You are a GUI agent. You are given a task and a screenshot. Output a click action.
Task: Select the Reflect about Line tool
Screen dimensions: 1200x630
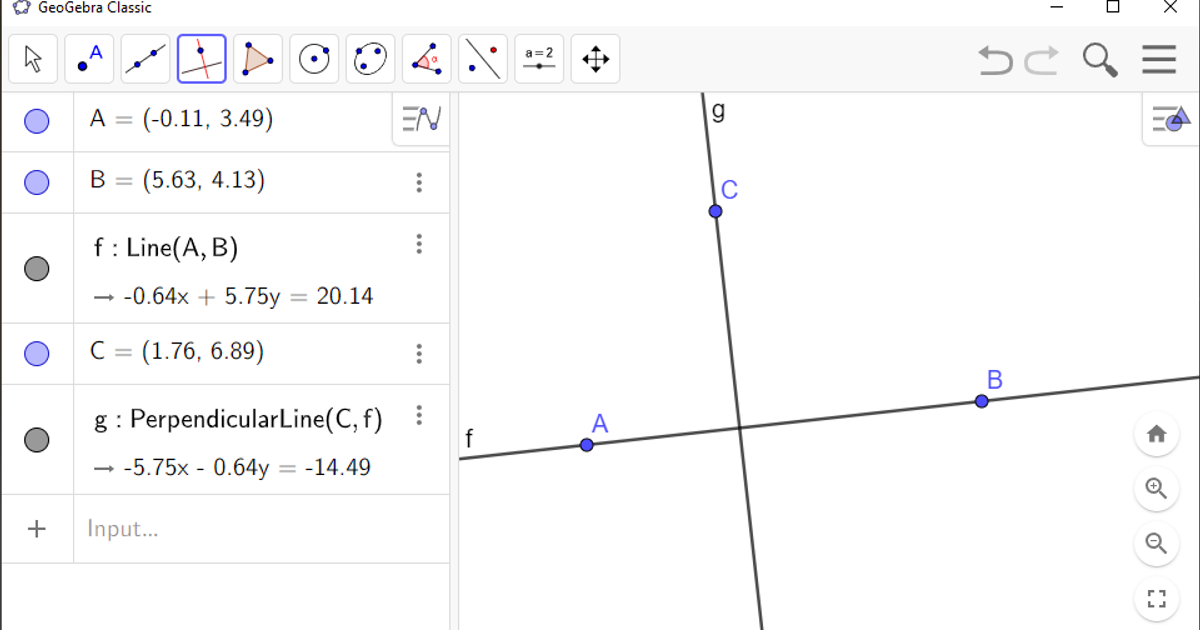coord(483,59)
